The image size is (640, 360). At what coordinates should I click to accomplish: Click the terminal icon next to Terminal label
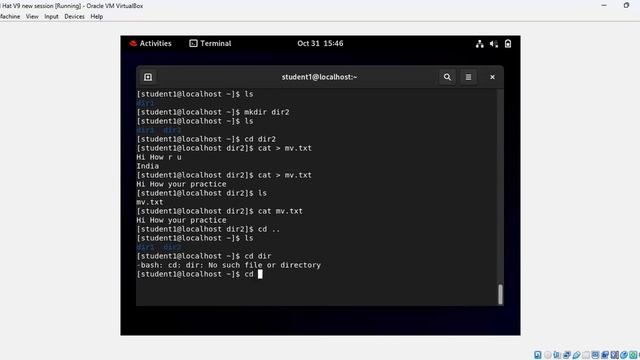click(x=193, y=43)
